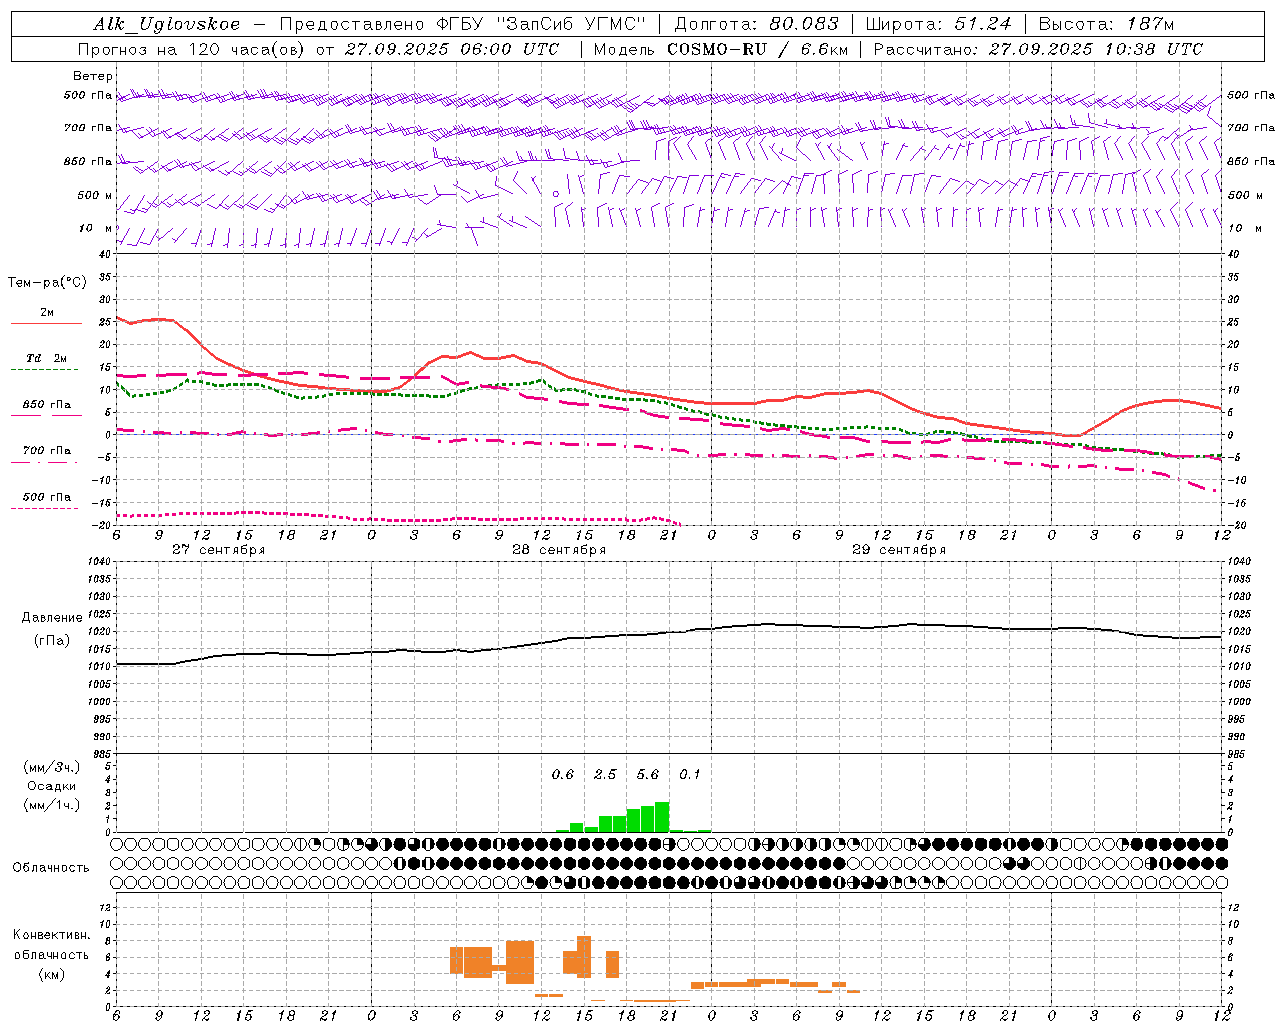Select the 'Высота: 187м' elevation text
The image size is (1280, 1024).
[x=1106, y=24]
